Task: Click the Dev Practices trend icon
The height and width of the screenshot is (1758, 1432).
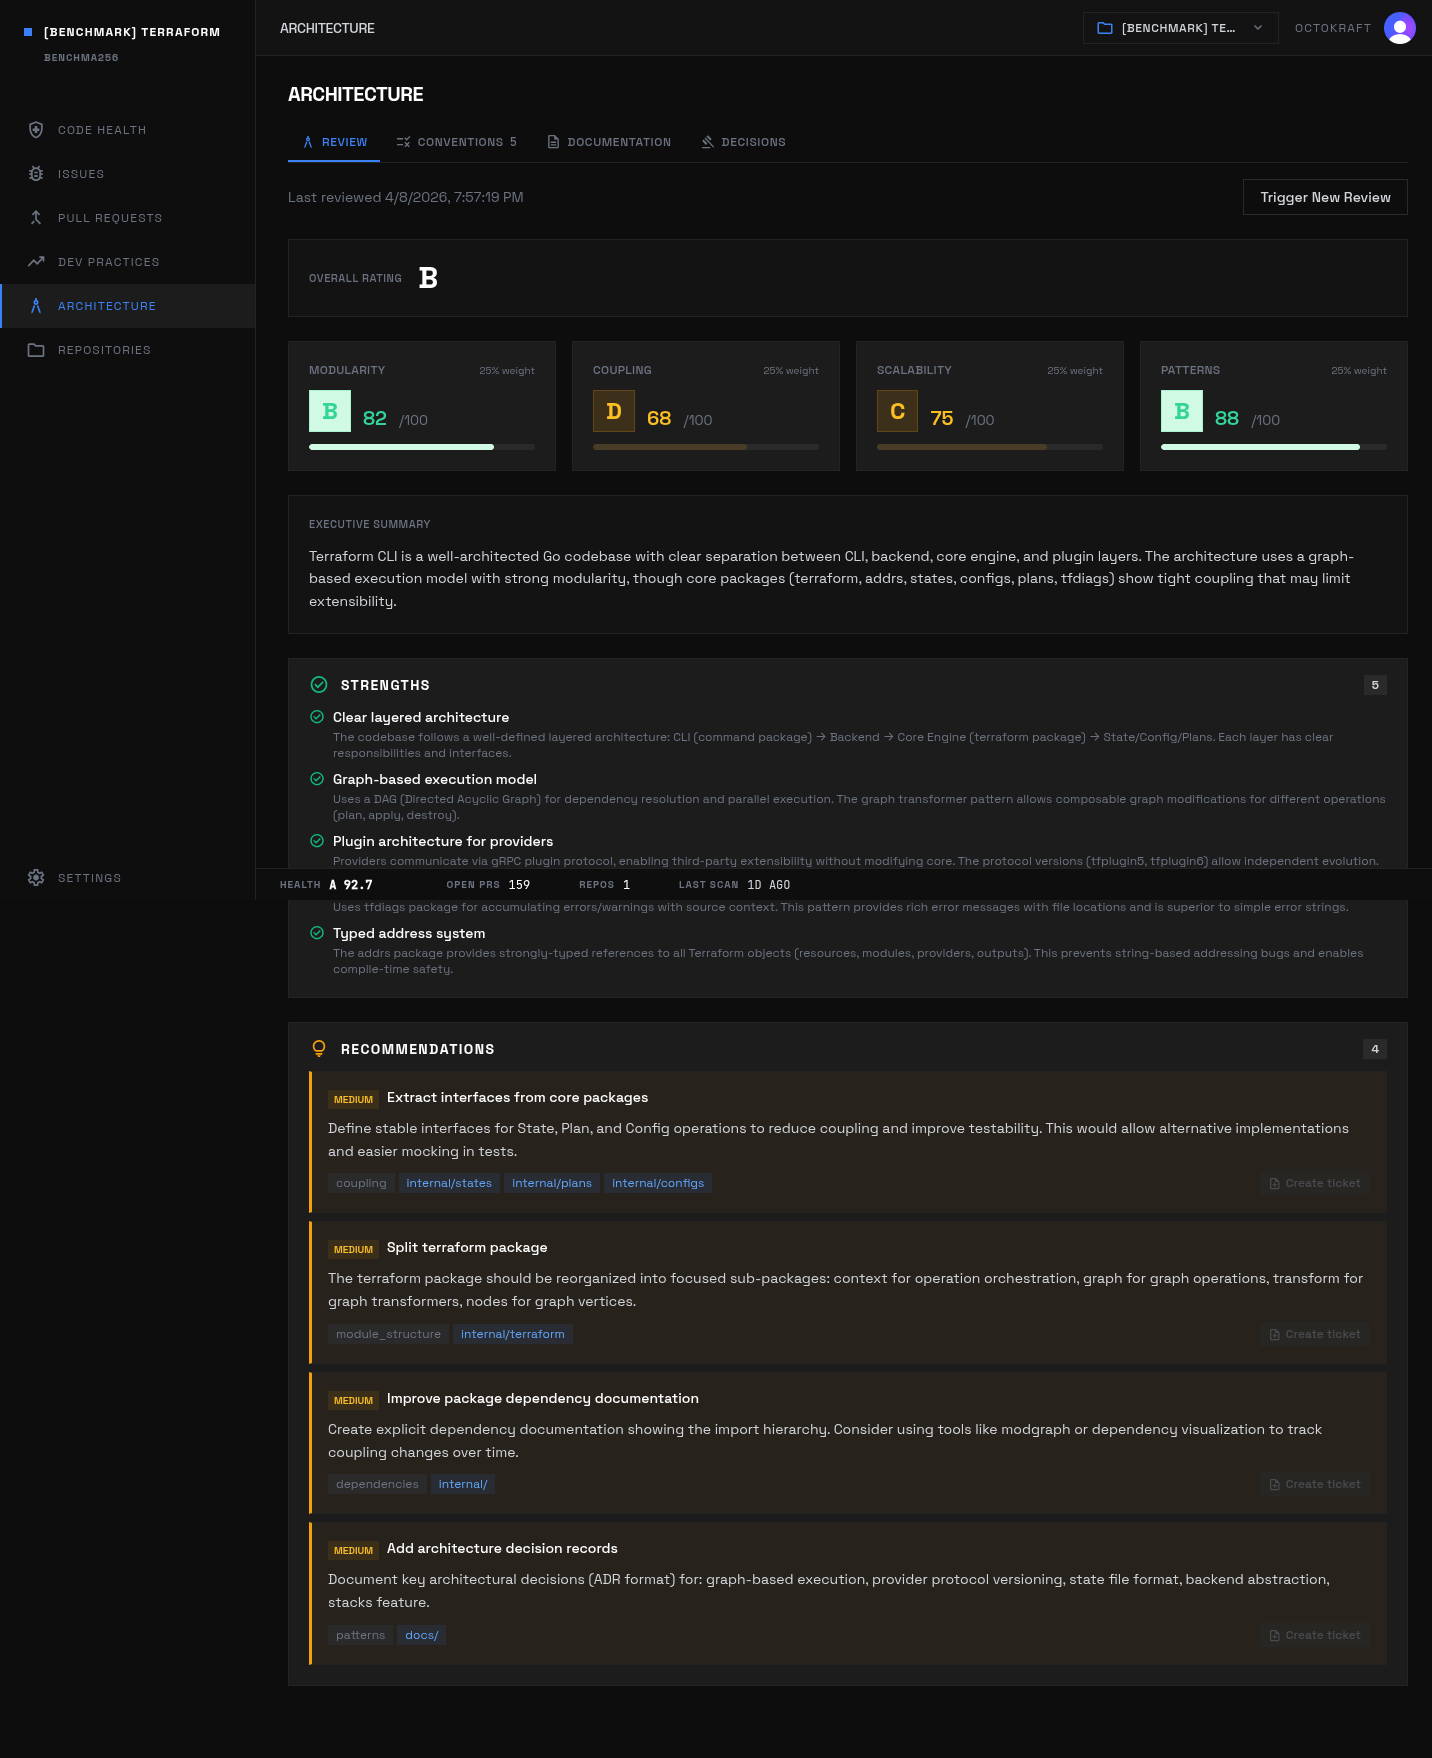Action: [x=36, y=262]
